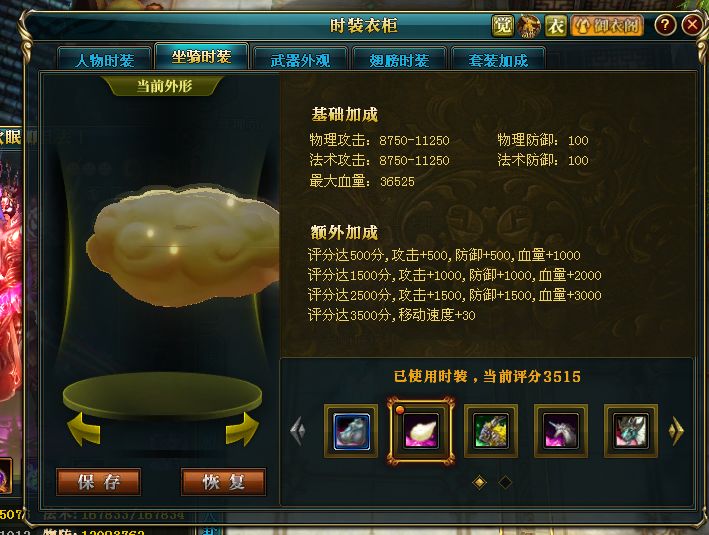Open the character portrait icon beside 觉
This screenshot has height=535, width=709.
tap(529, 26)
